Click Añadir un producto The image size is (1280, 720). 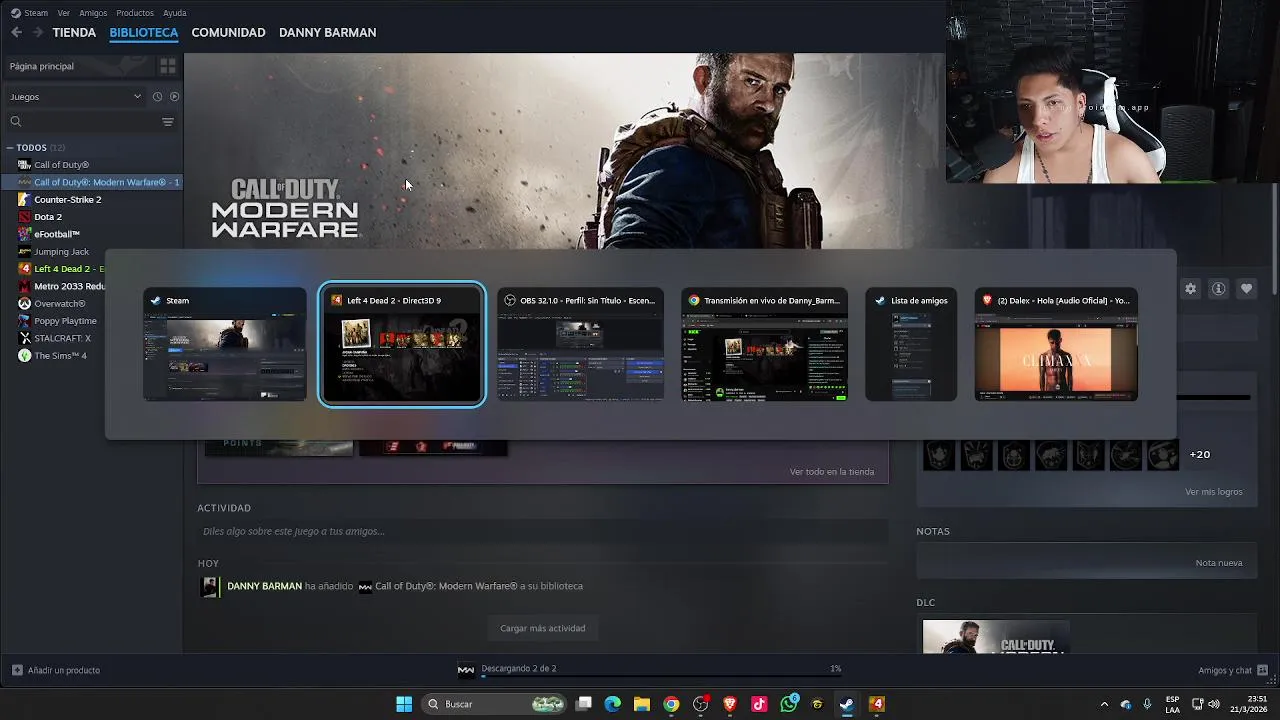click(x=56, y=670)
